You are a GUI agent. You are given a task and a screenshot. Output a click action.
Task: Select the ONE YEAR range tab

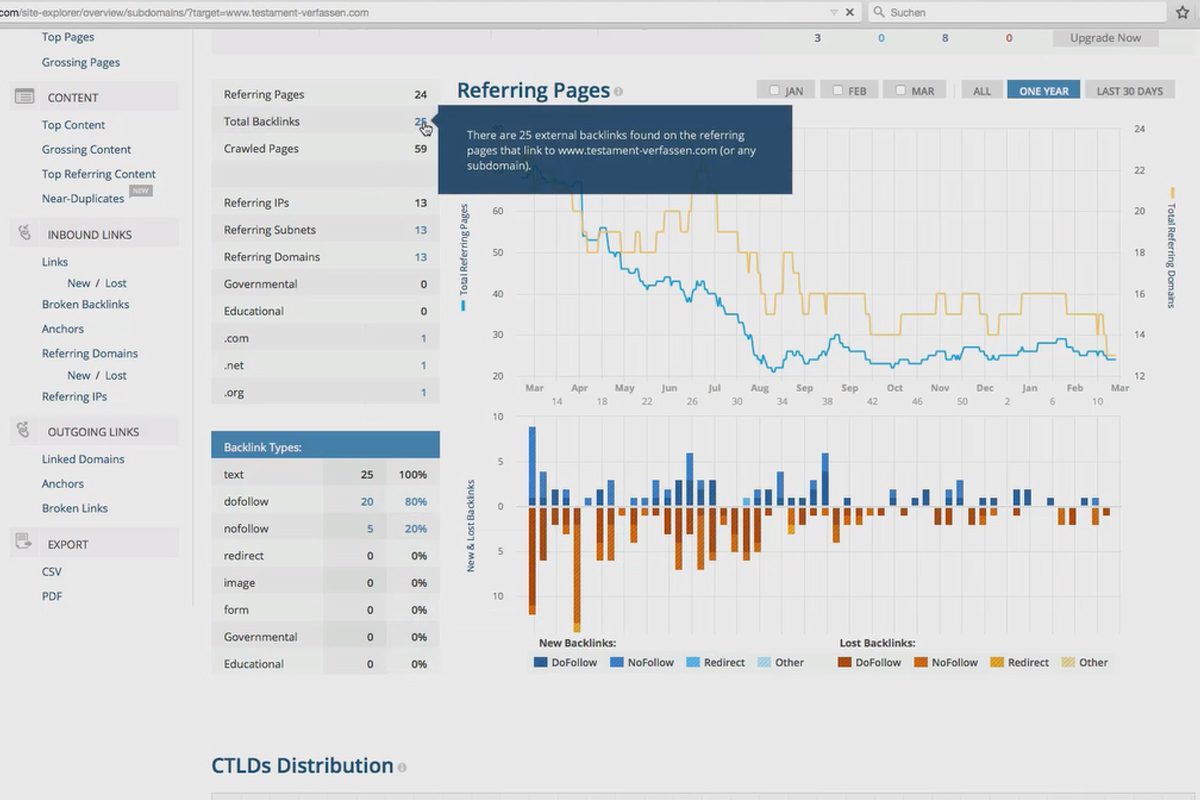(x=1044, y=91)
